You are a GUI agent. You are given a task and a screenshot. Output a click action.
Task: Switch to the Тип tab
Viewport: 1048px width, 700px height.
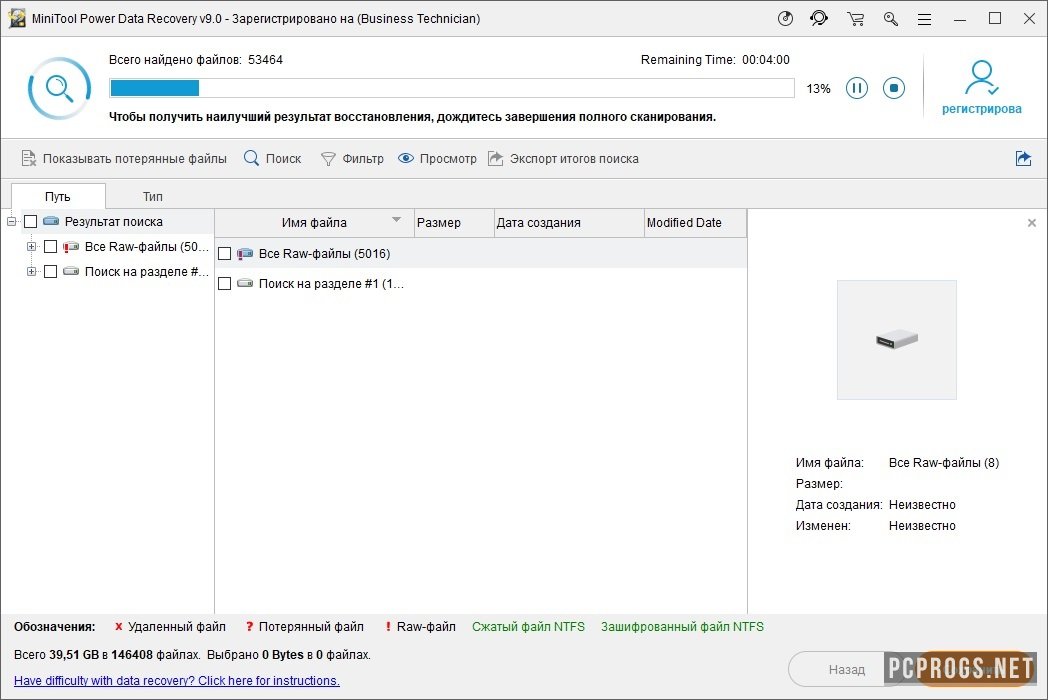pyautogui.click(x=152, y=196)
